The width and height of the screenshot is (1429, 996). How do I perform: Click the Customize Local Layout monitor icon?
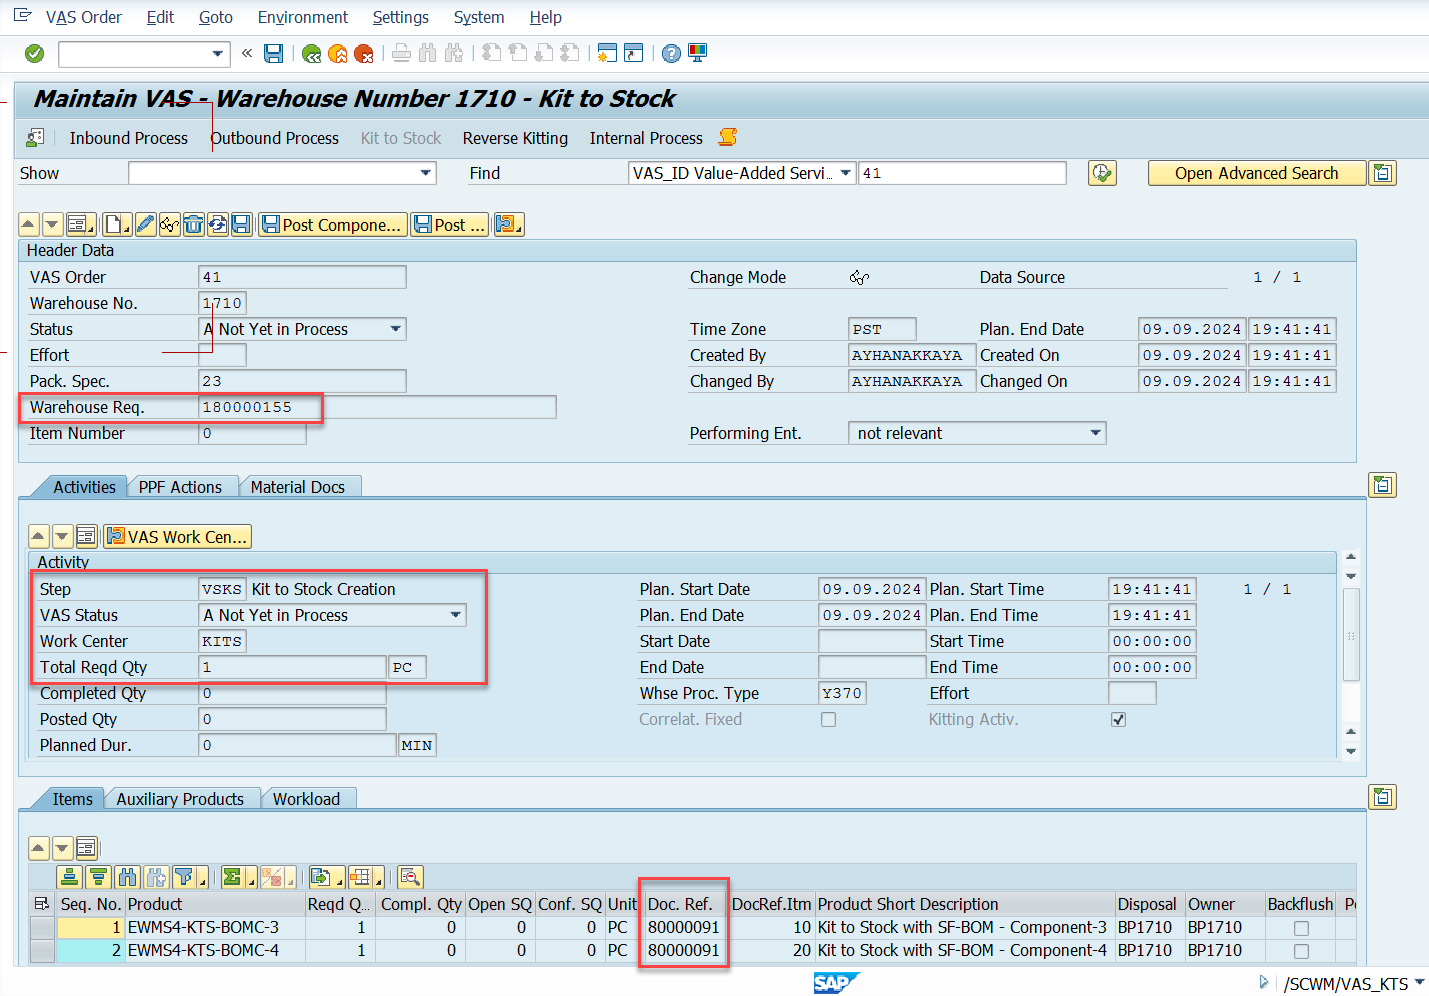tap(697, 53)
